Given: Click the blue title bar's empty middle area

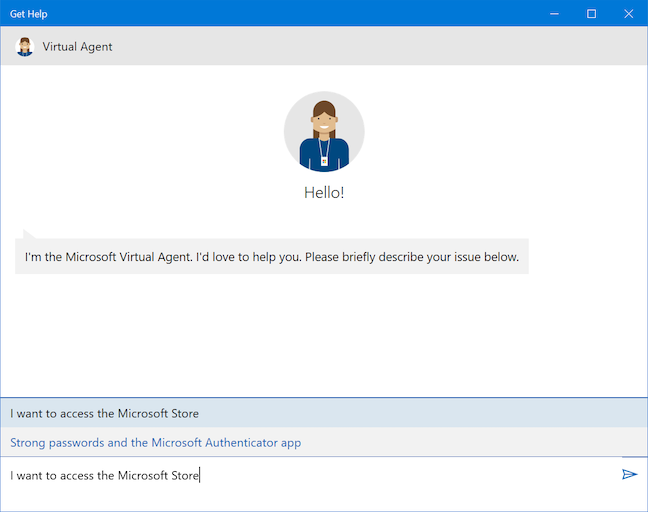Looking at the screenshot, I should coord(300,14).
